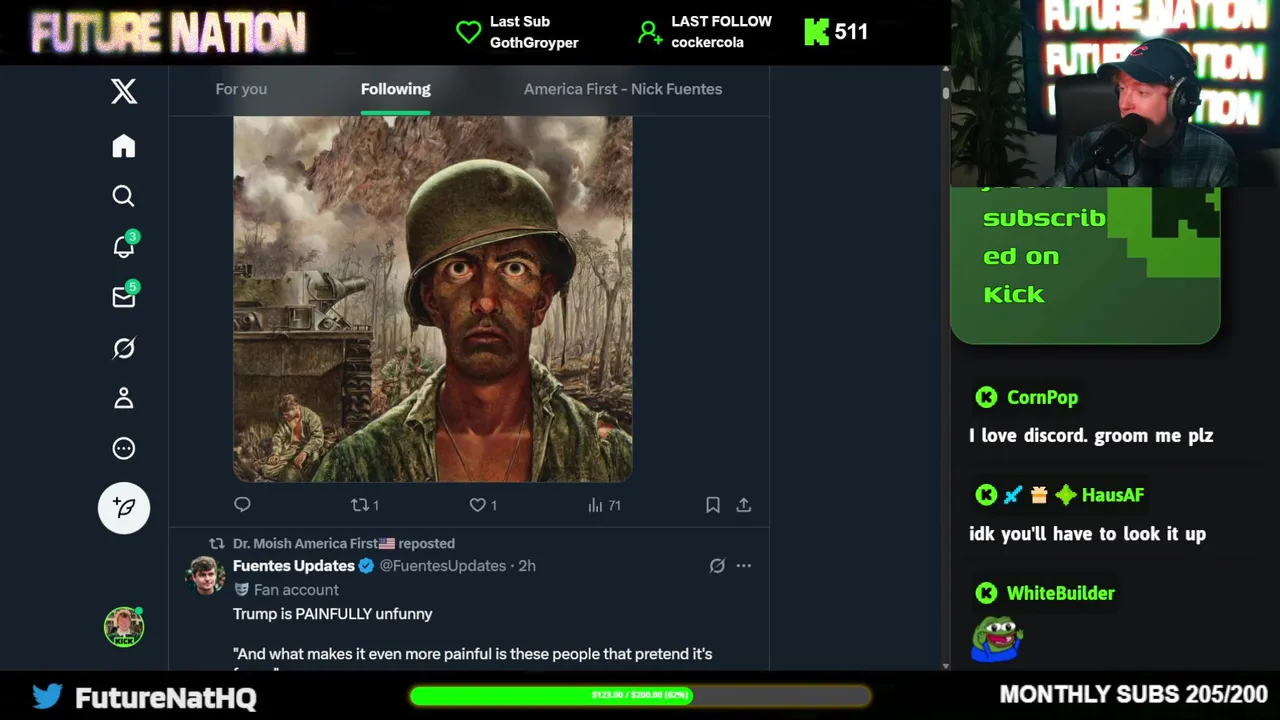Open account avatar at sidebar bottom
Screen dimensions: 1280x720
124,627
